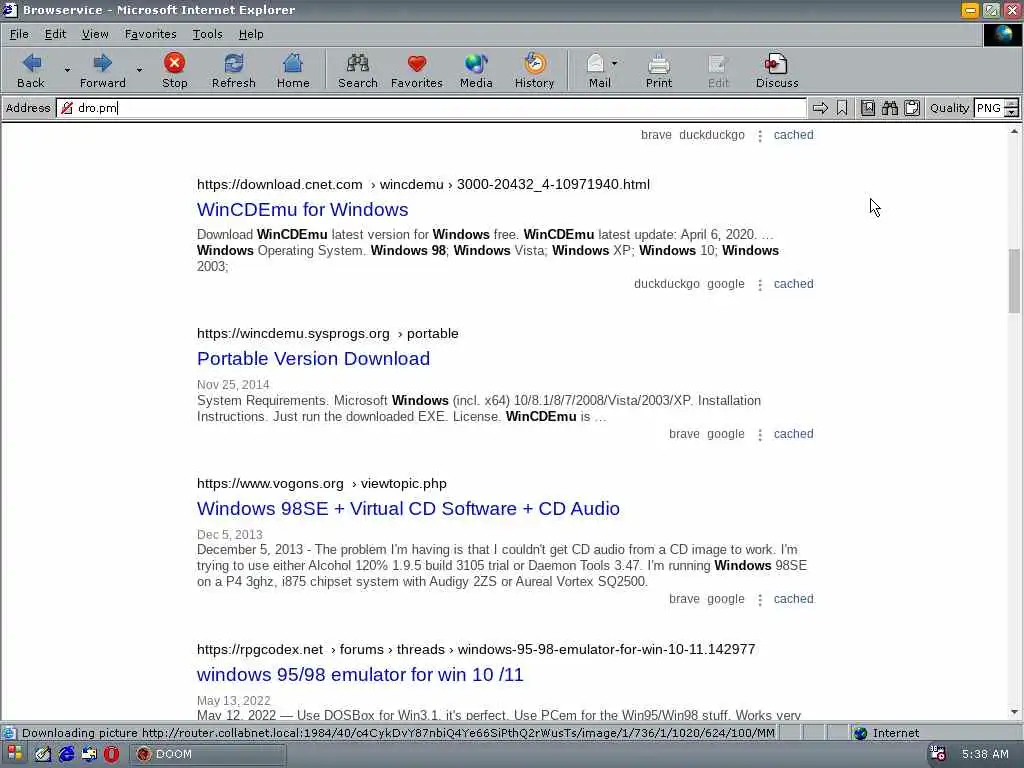The width and height of the screenshot is (1024, 768).
Task: Click the 5:38 AM taskbar clock
Action: [985, 754]
